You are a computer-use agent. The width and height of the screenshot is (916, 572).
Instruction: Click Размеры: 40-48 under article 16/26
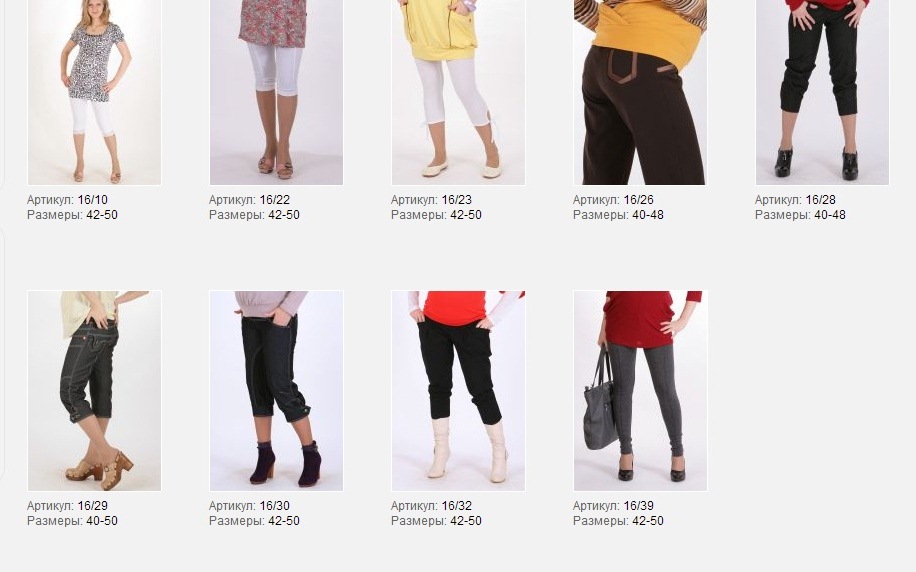618,215
